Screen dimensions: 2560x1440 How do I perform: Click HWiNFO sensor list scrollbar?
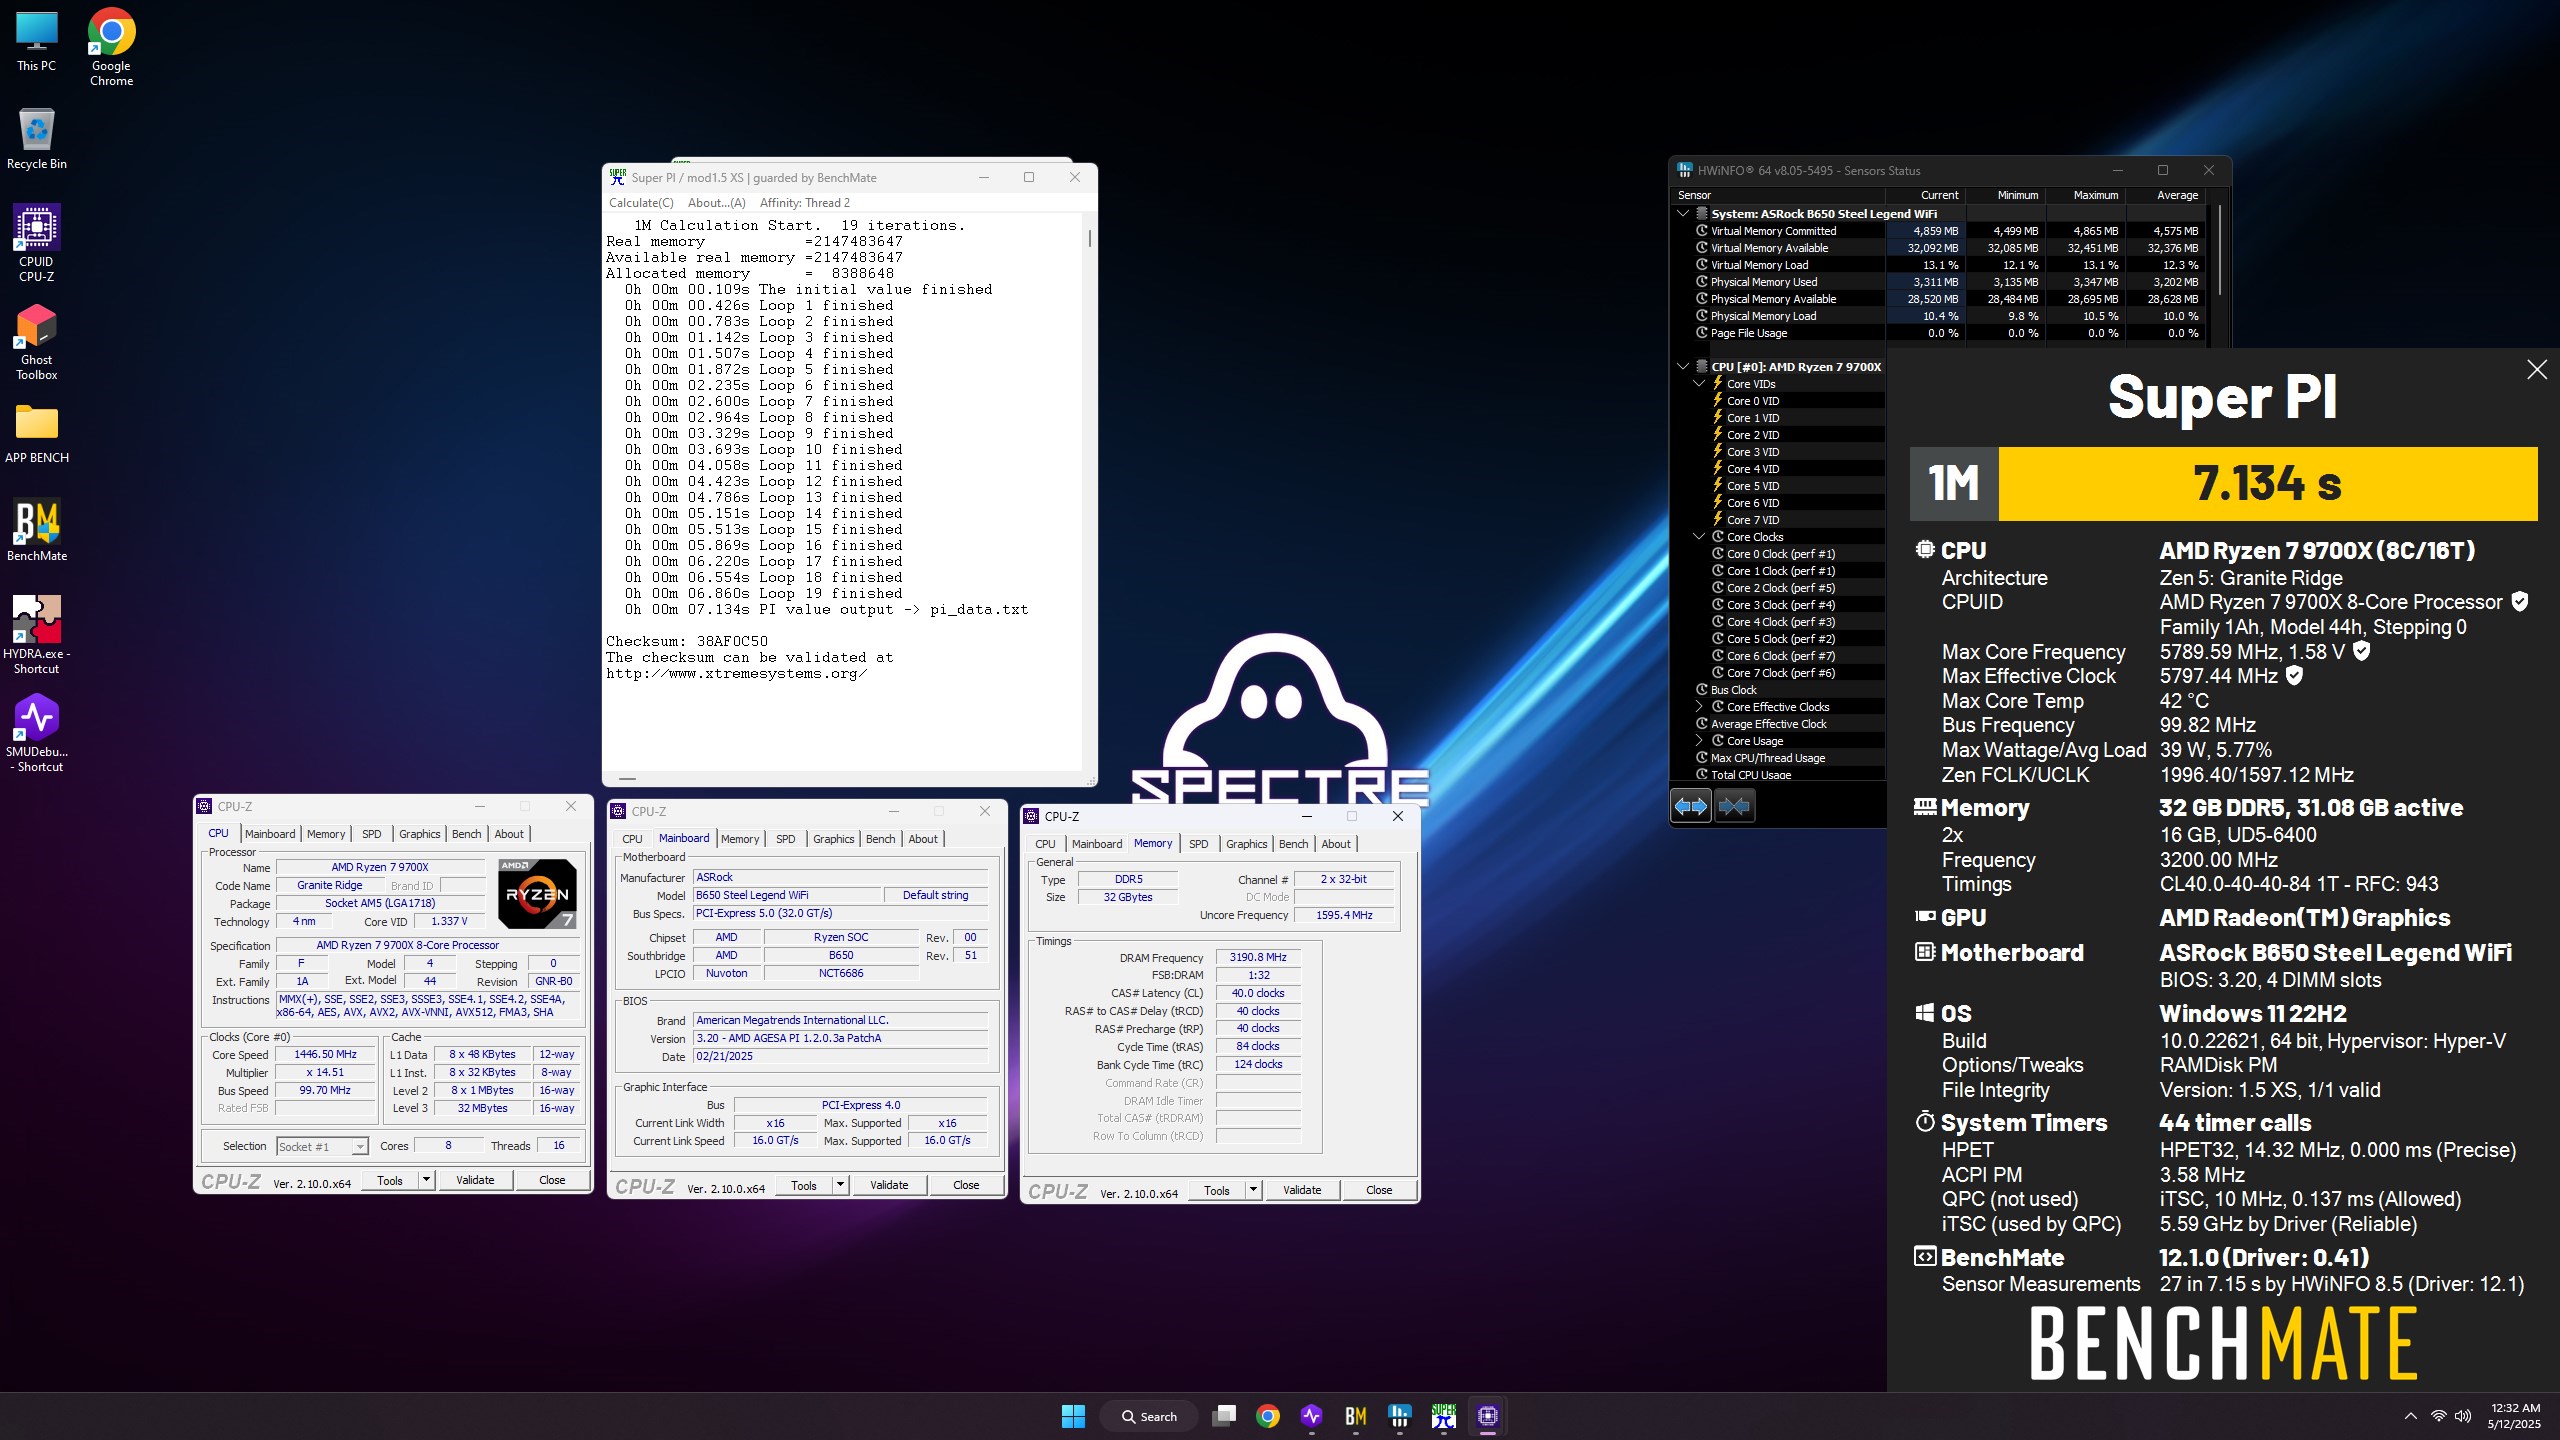(2219, 249)
